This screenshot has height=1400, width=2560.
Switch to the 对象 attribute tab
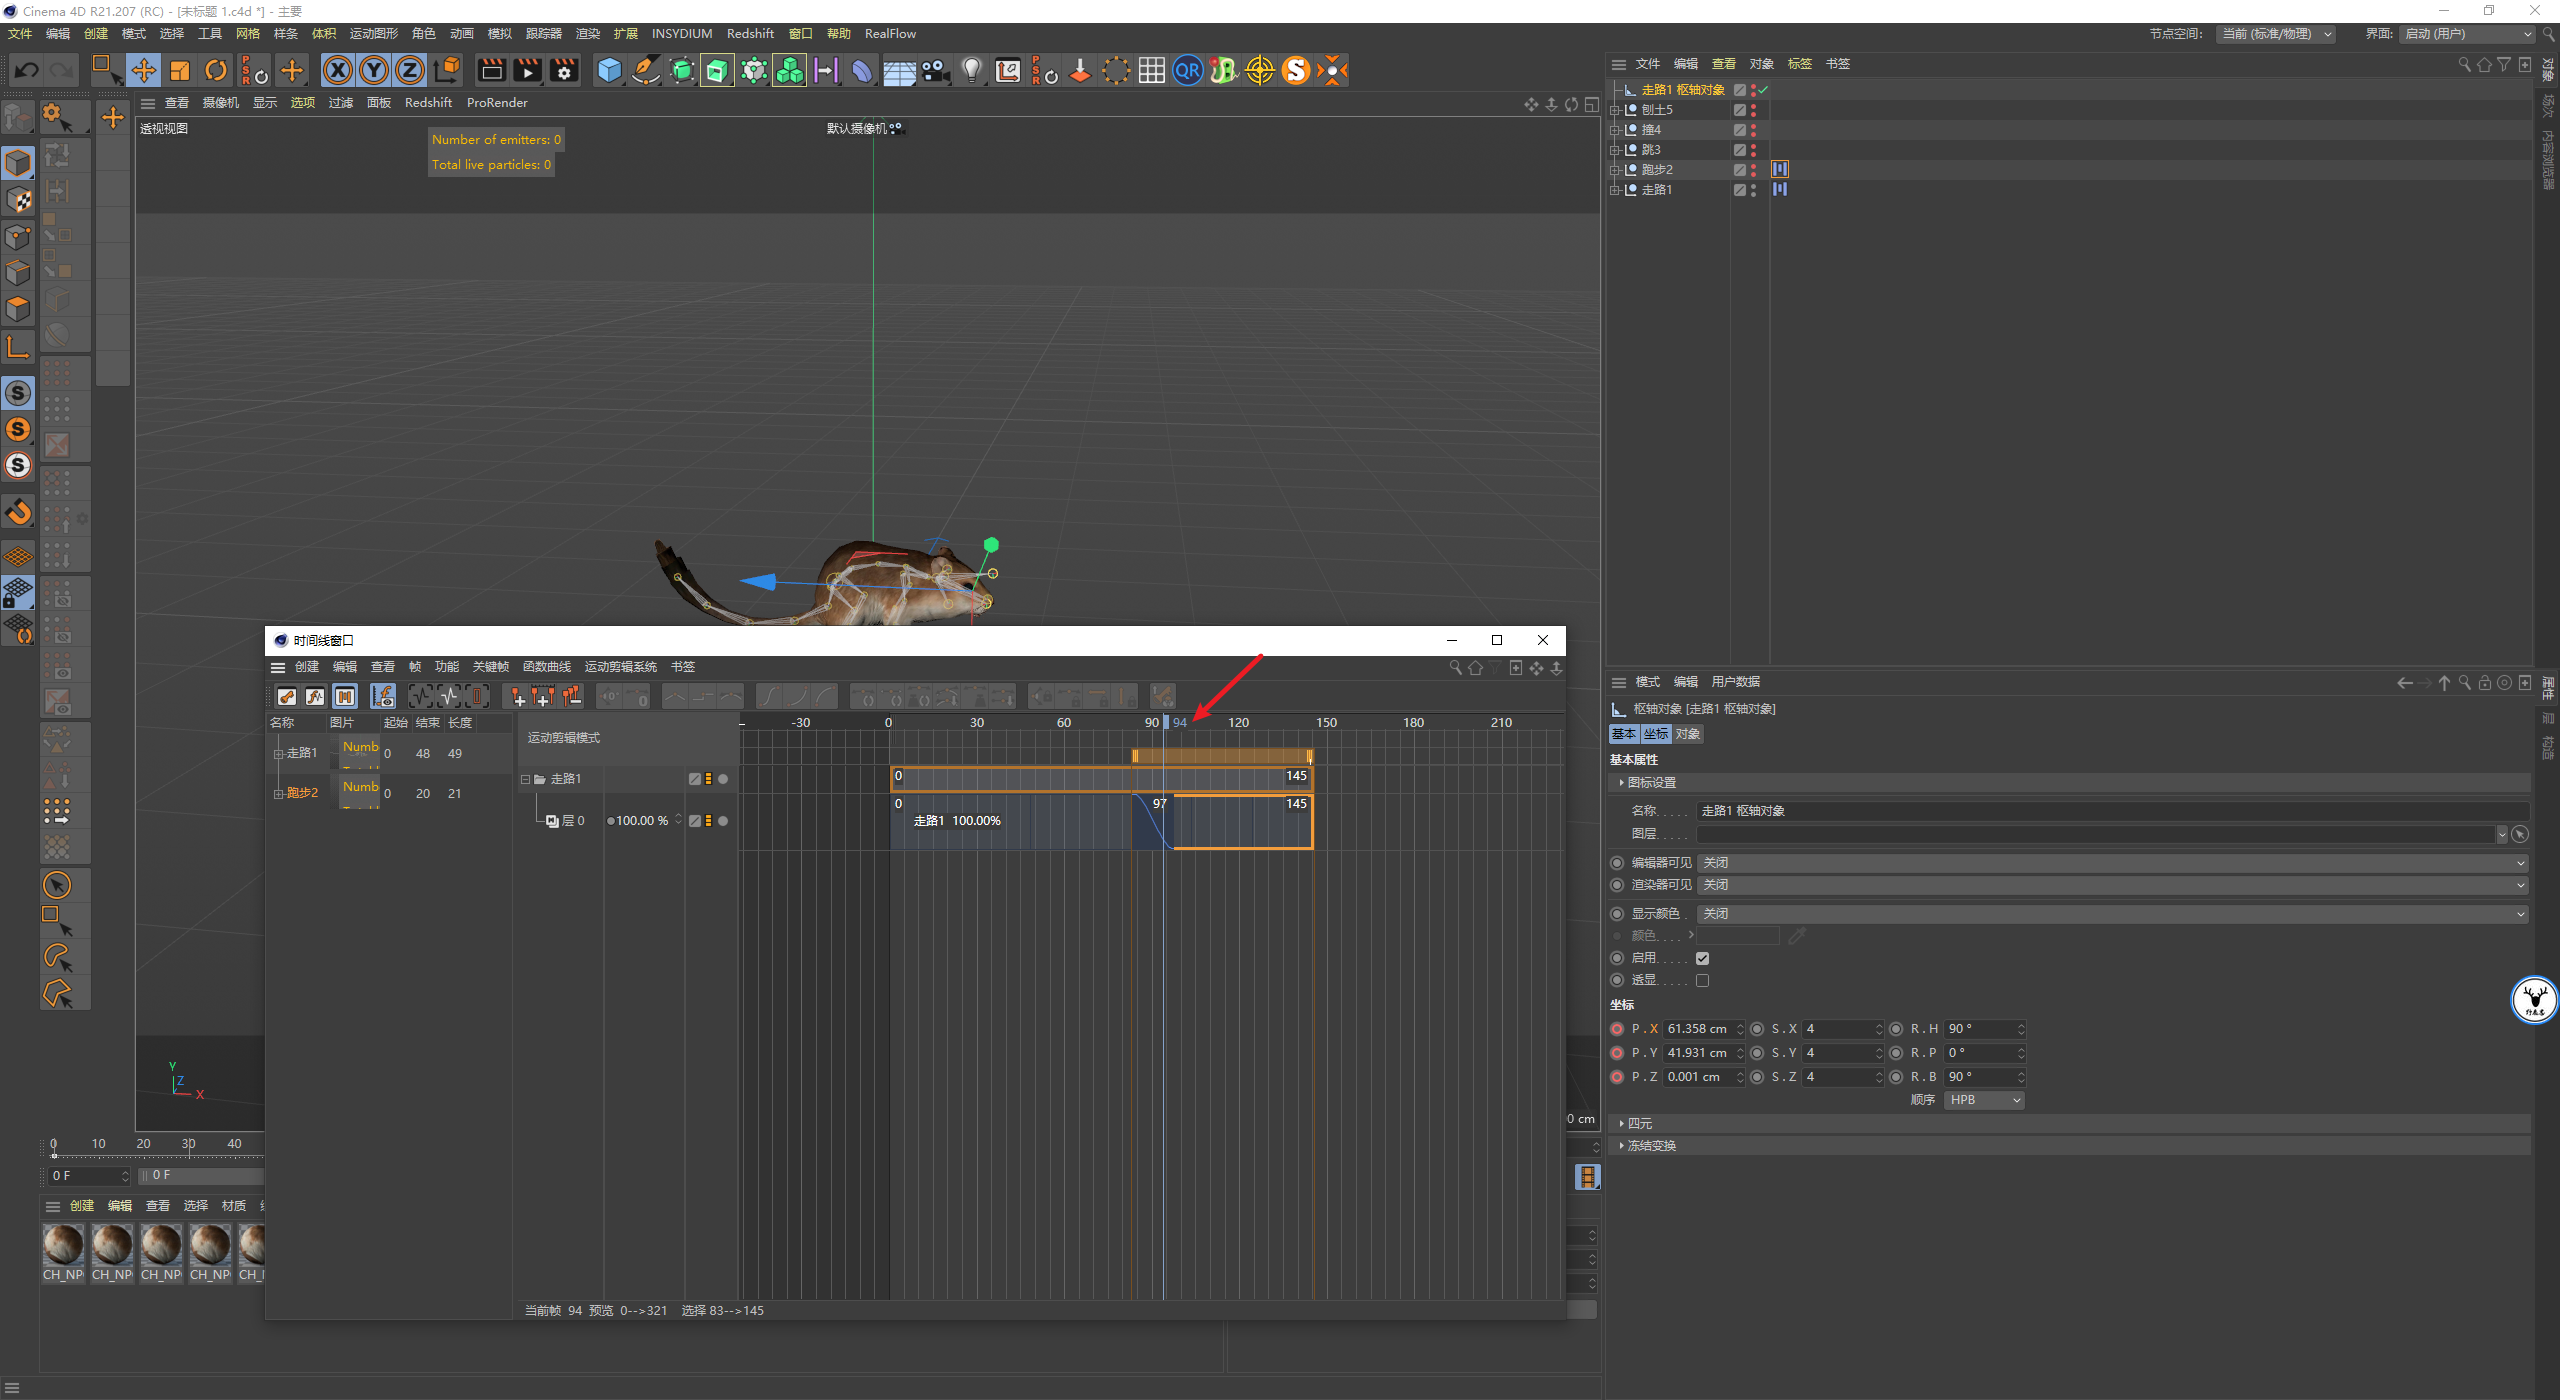tap(1688, 734)
